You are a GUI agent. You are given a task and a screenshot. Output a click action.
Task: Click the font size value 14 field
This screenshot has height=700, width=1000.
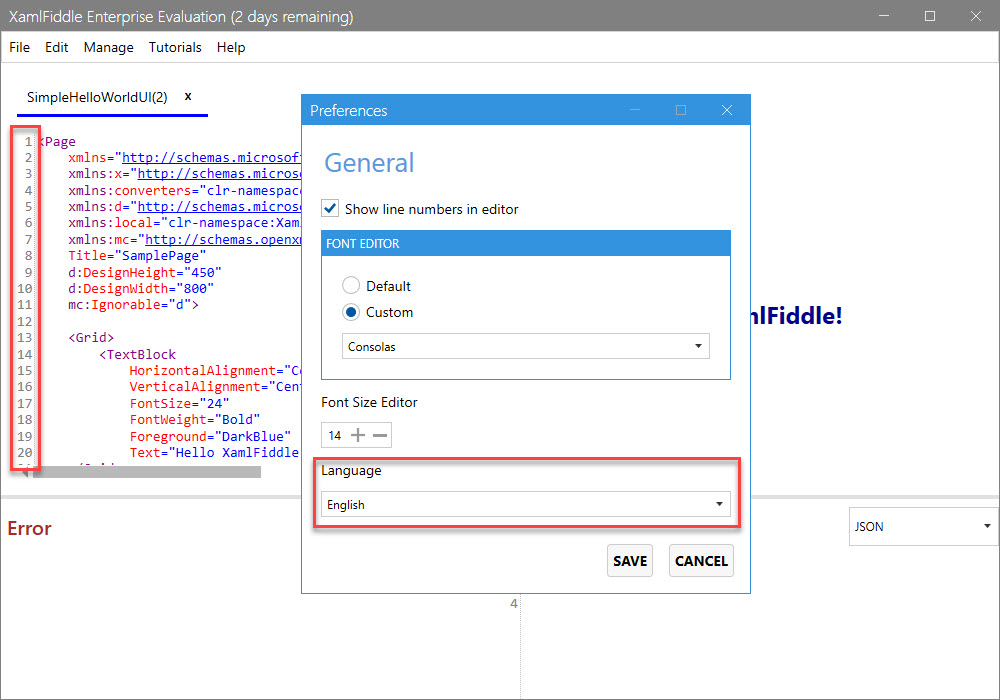[335, 435]
